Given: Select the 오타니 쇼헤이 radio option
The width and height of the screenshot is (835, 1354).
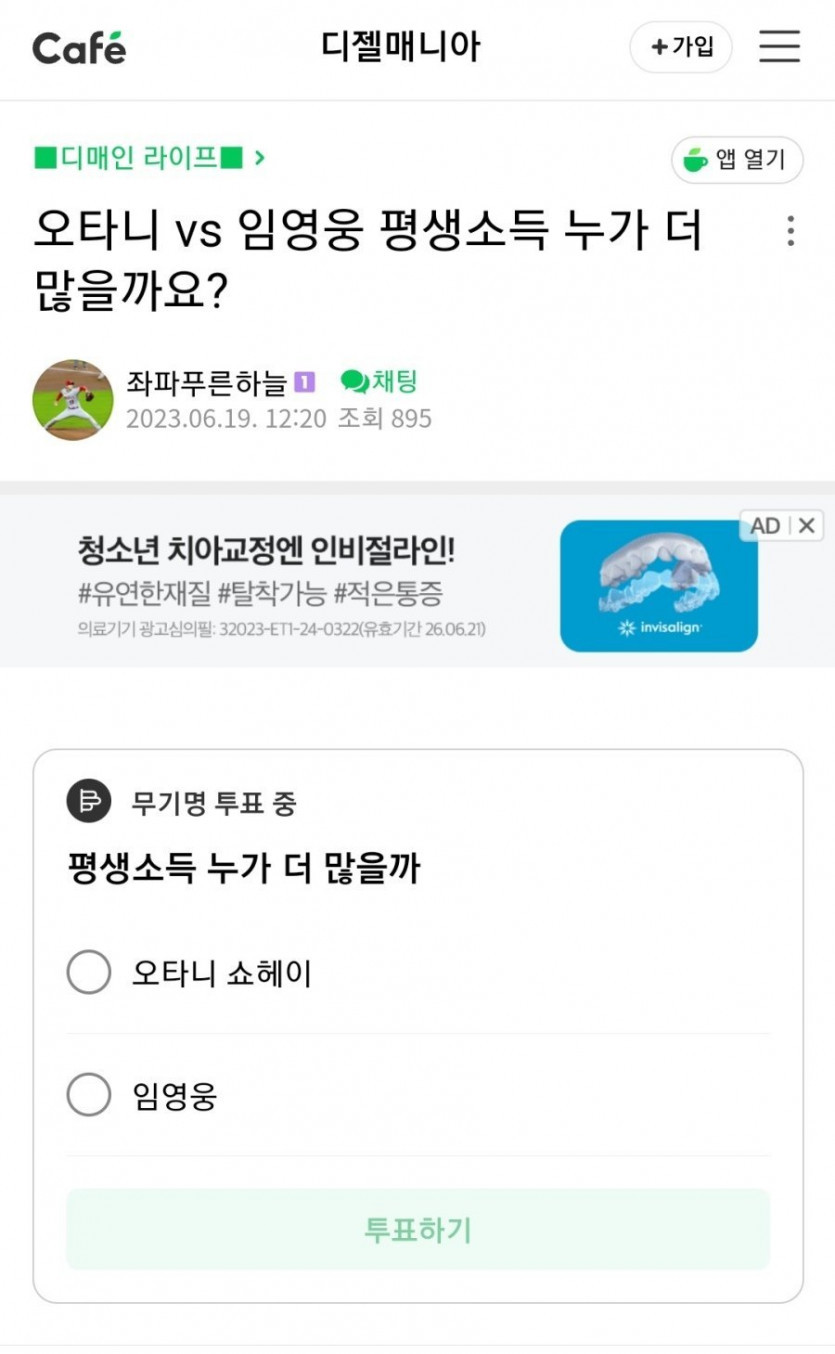Looking at the screenshot, I should pyautogui.click(x=89, y=972).
